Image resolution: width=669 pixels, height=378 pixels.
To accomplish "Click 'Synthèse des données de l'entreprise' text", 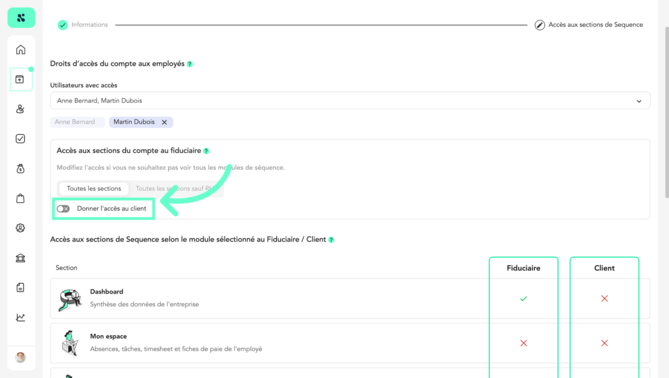I will tap(144, 305).
